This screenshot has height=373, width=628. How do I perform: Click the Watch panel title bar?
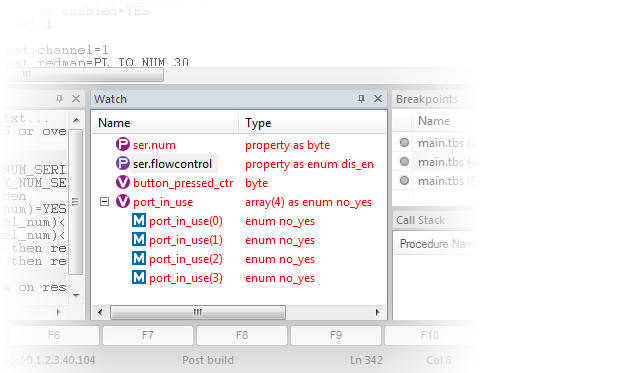(x=239, y=99)
